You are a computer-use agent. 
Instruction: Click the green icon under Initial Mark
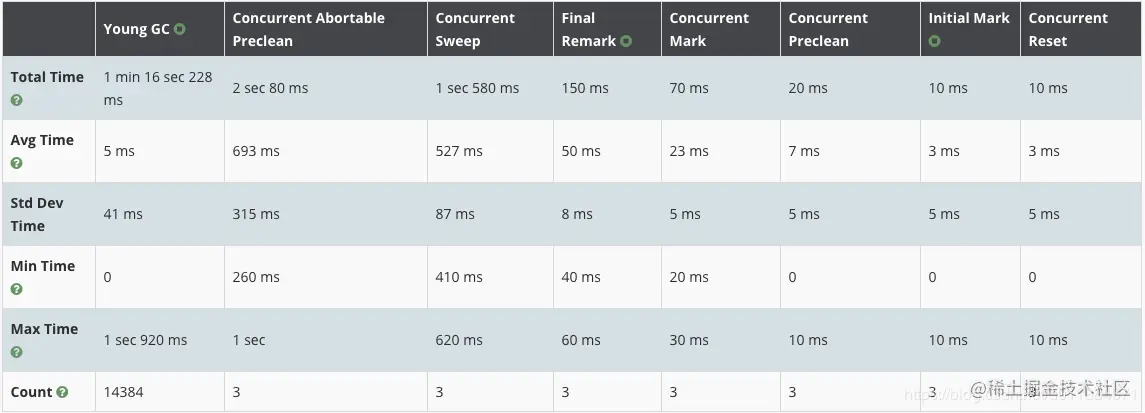tap(934, 41)
